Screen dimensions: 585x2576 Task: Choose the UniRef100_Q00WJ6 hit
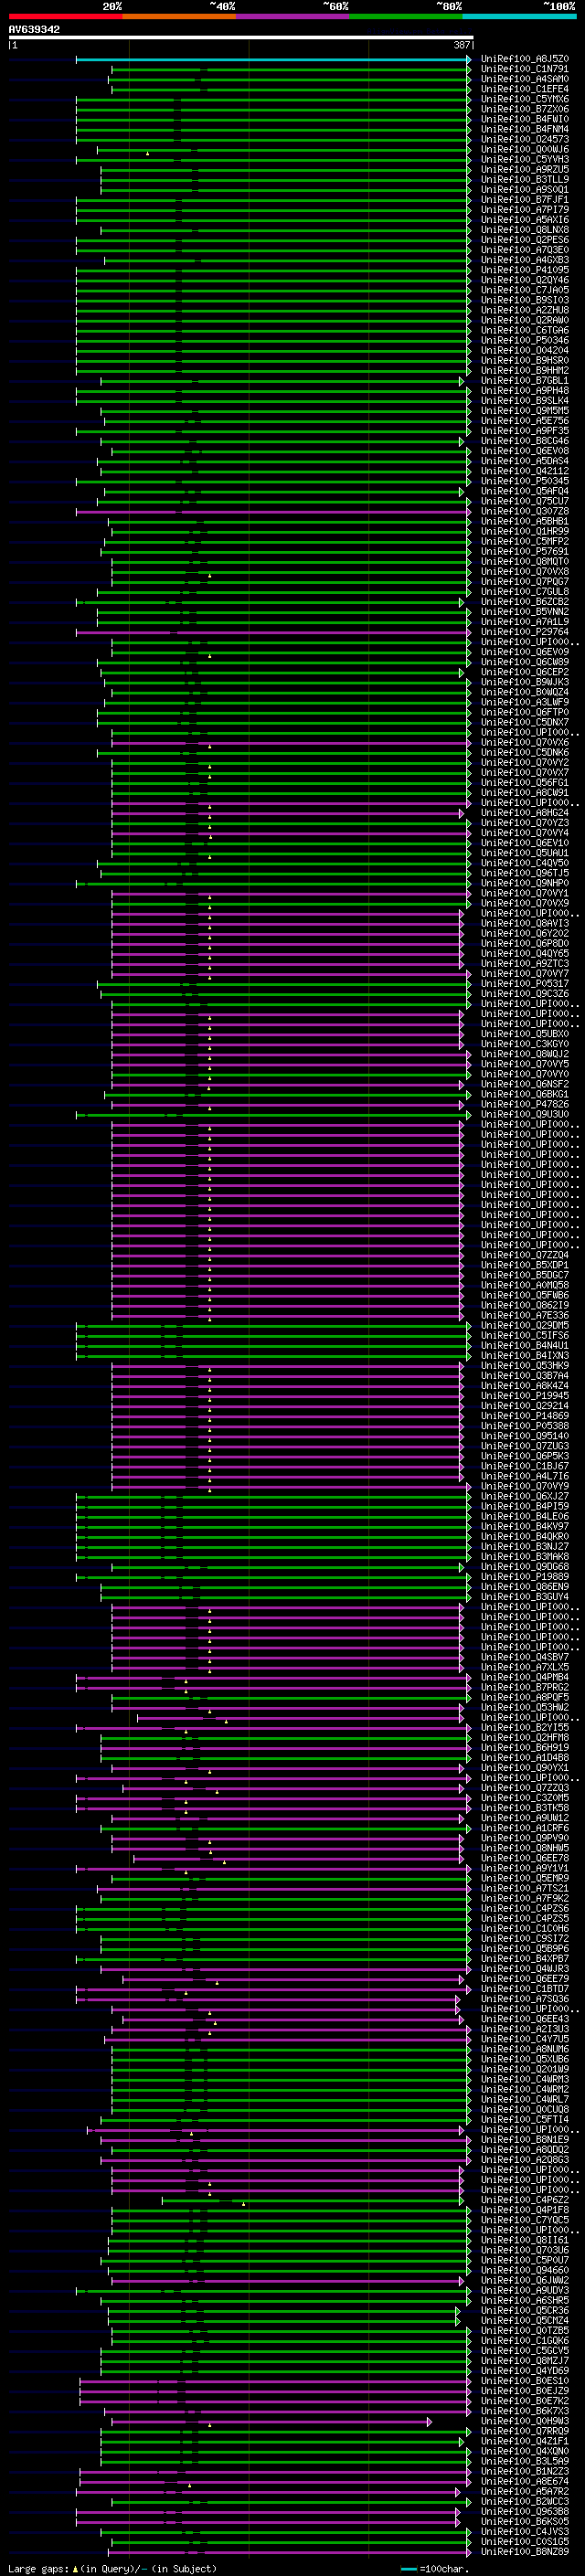click(x=525, y=149)
